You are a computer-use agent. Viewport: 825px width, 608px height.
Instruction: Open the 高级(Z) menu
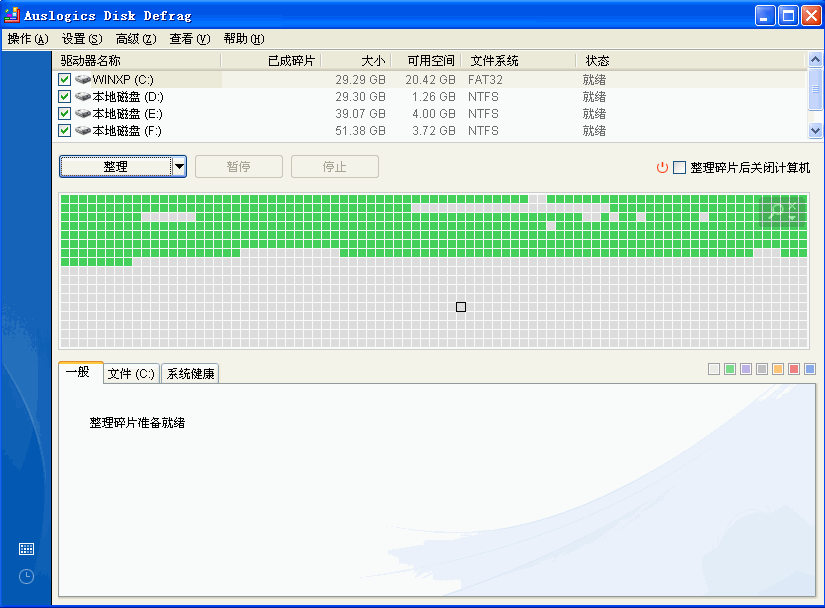tap(136, 39)
